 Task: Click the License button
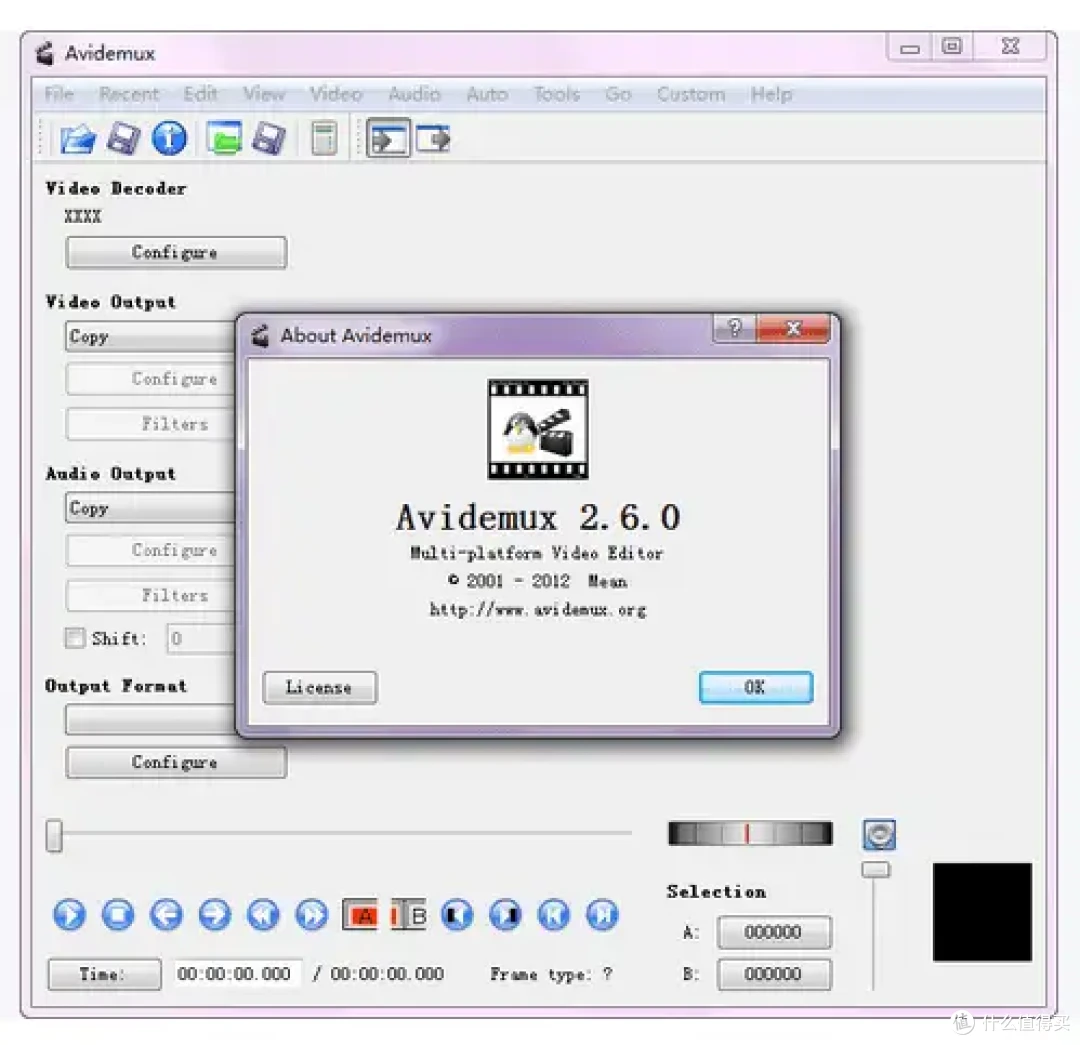(x=320, y=687)
